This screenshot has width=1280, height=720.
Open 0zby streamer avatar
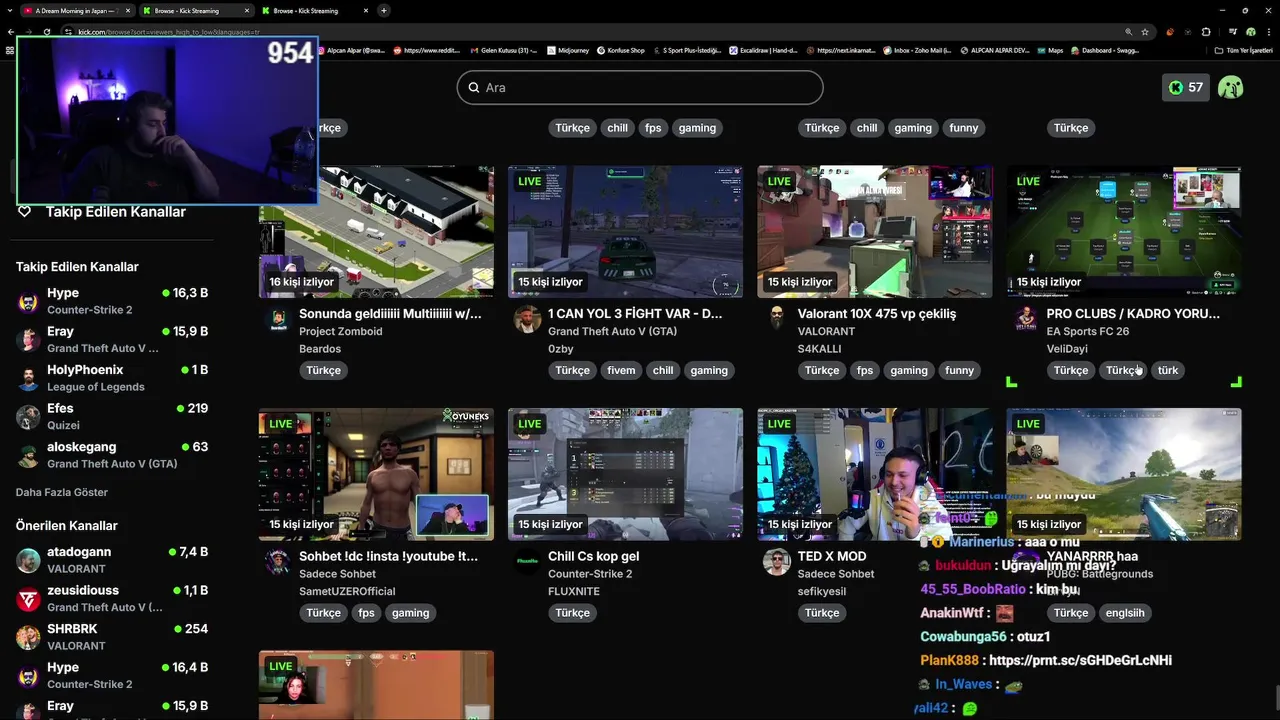(528, 320)
